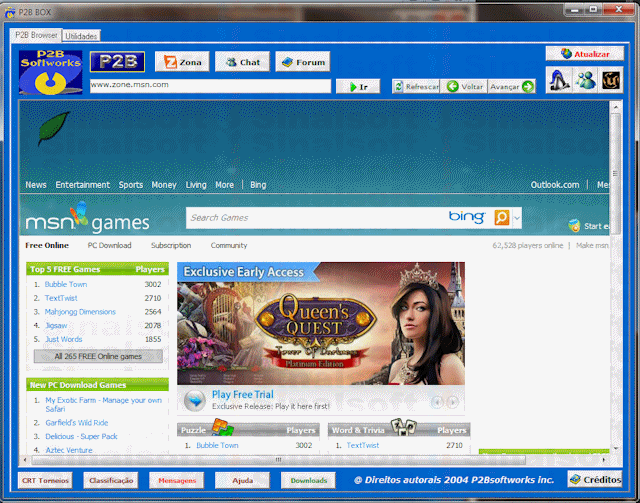Open TextTwist in Top 5 FREE Games

pos(61,298)
